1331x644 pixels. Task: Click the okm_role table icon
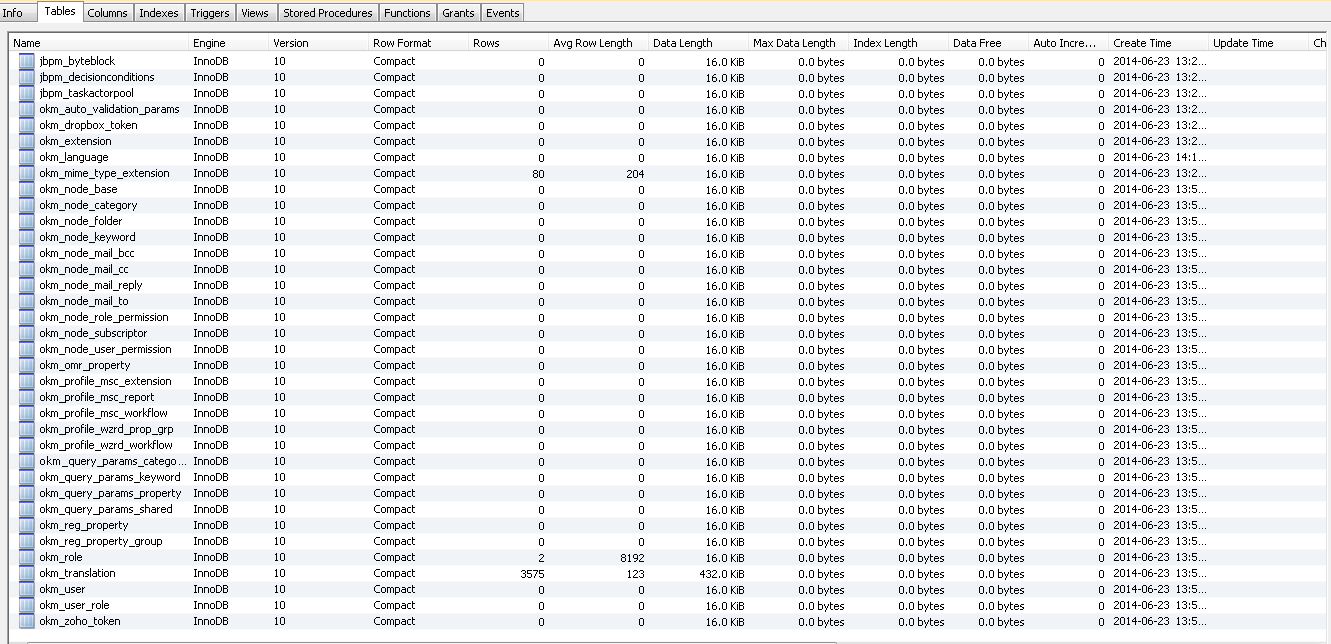pos(26,558)
